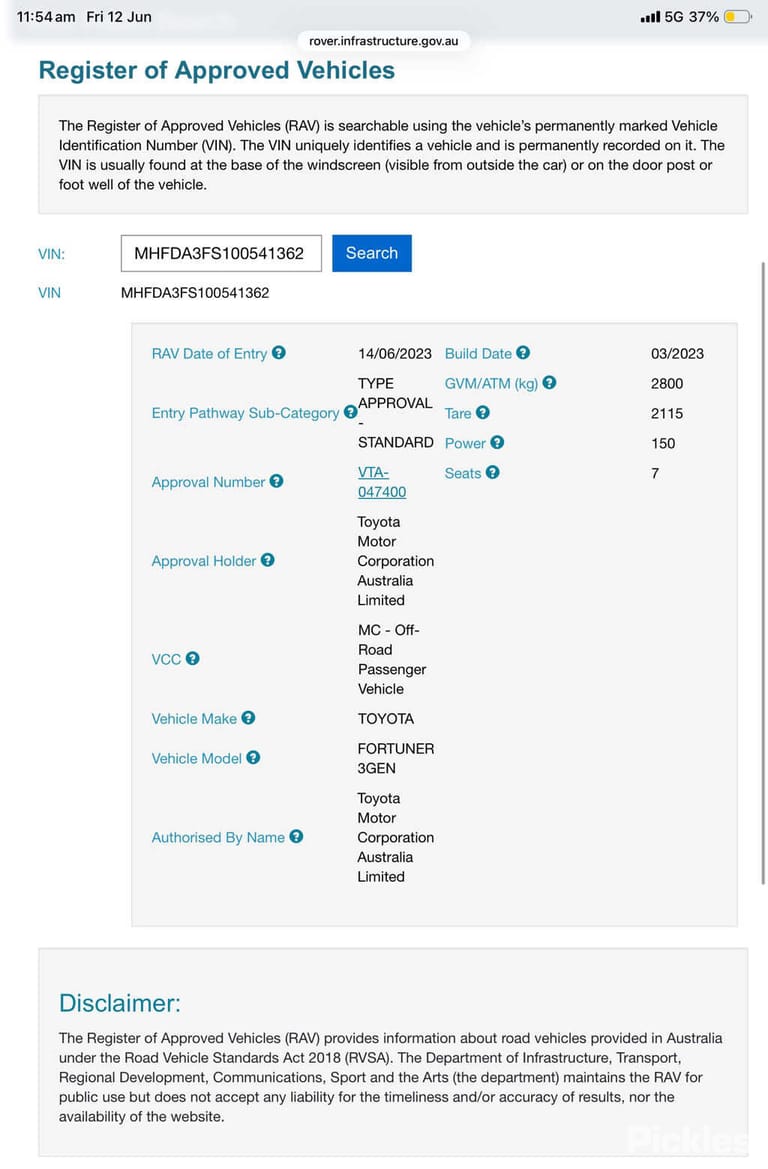The height and width of the screenshot is (1169, 768).
Task: Select the 150 power value
Action: point(663,443)
